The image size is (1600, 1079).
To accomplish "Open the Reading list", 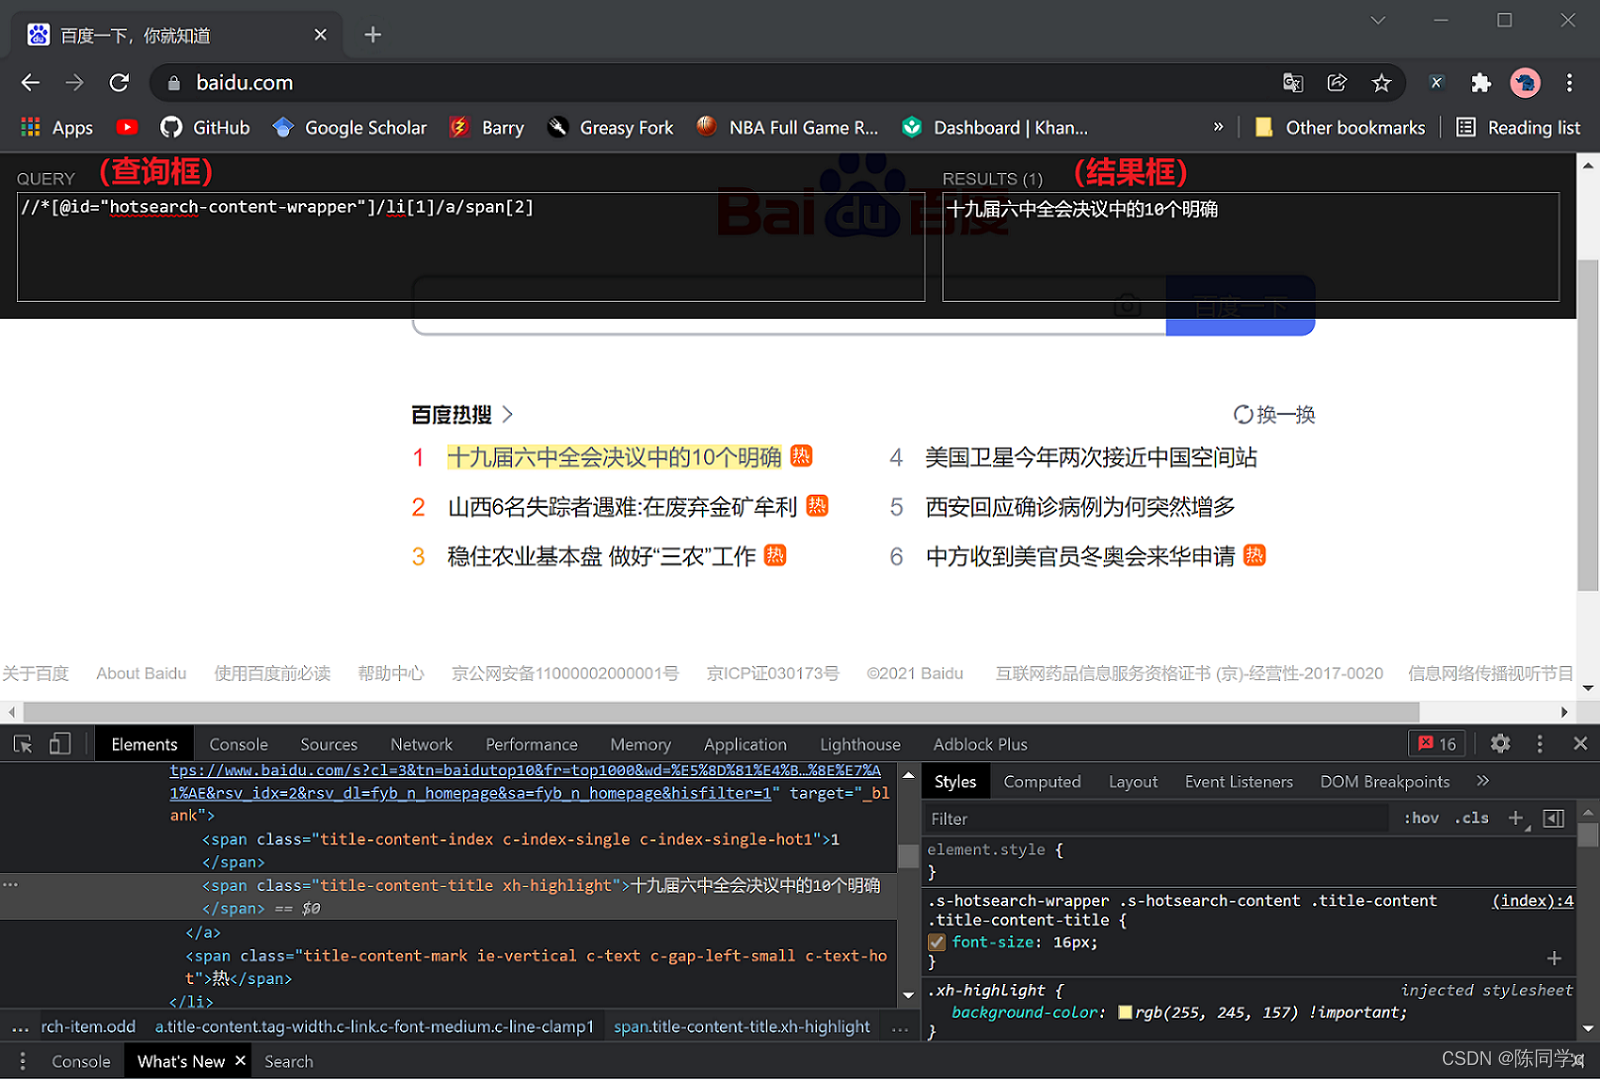I will coord(1518,128).
